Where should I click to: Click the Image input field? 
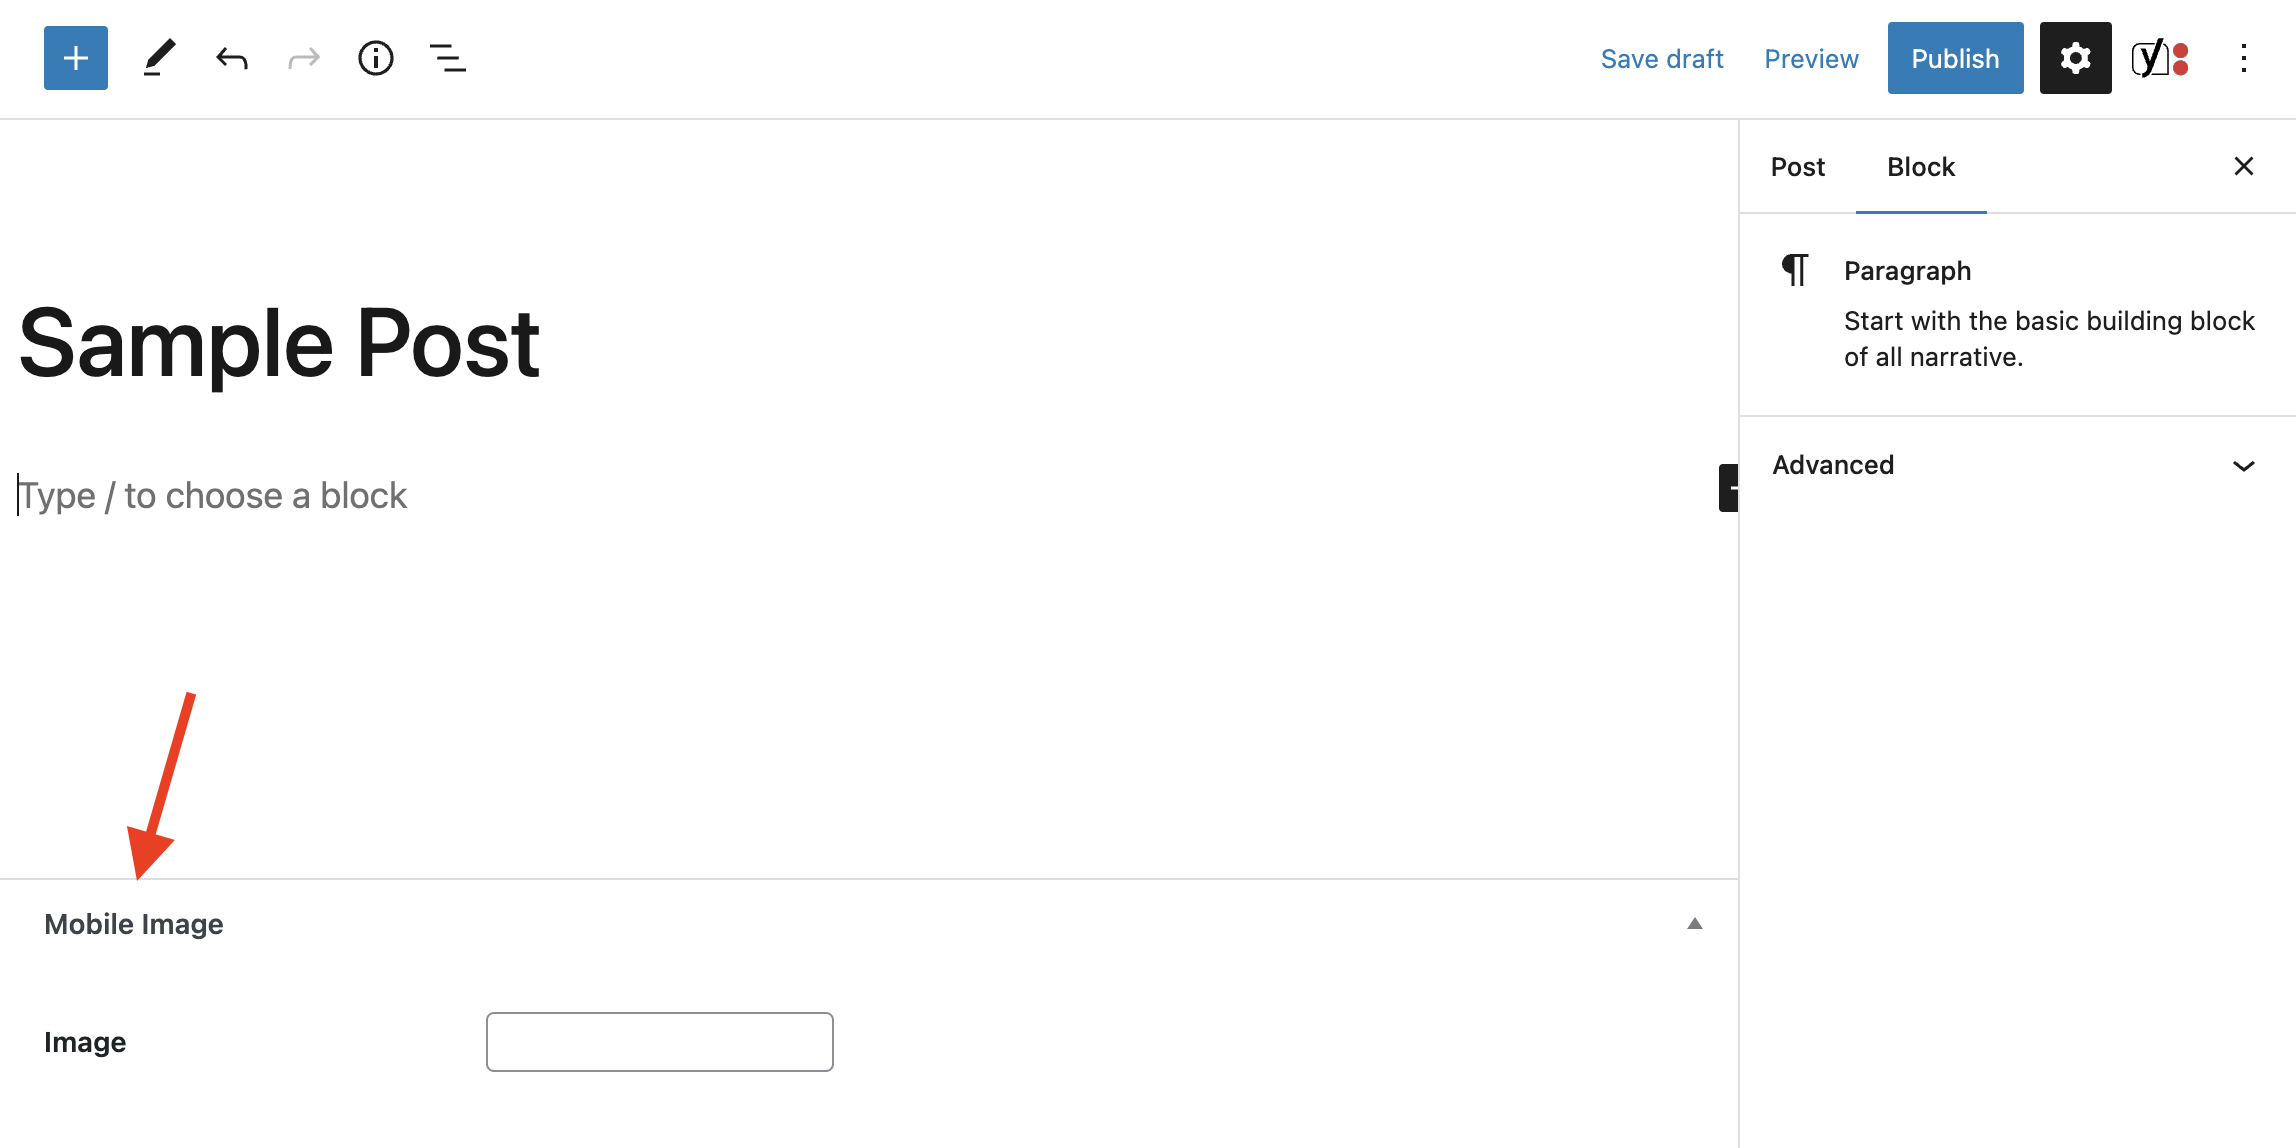click(x=660, y=1042)
